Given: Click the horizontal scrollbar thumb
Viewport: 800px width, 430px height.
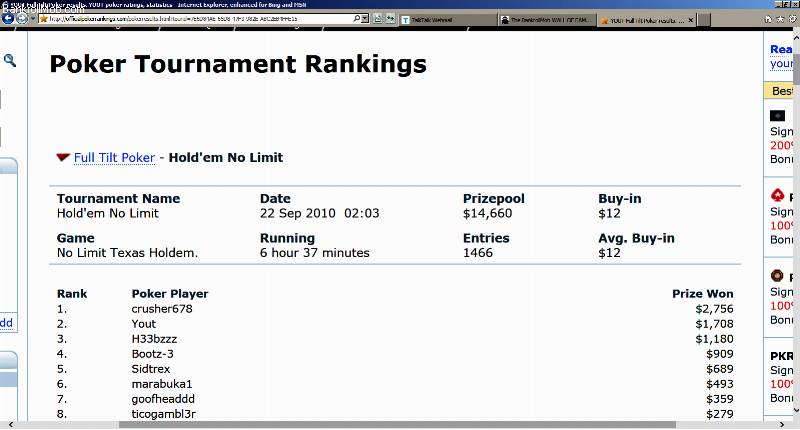Looking at the screenshot, I should 397,424.
